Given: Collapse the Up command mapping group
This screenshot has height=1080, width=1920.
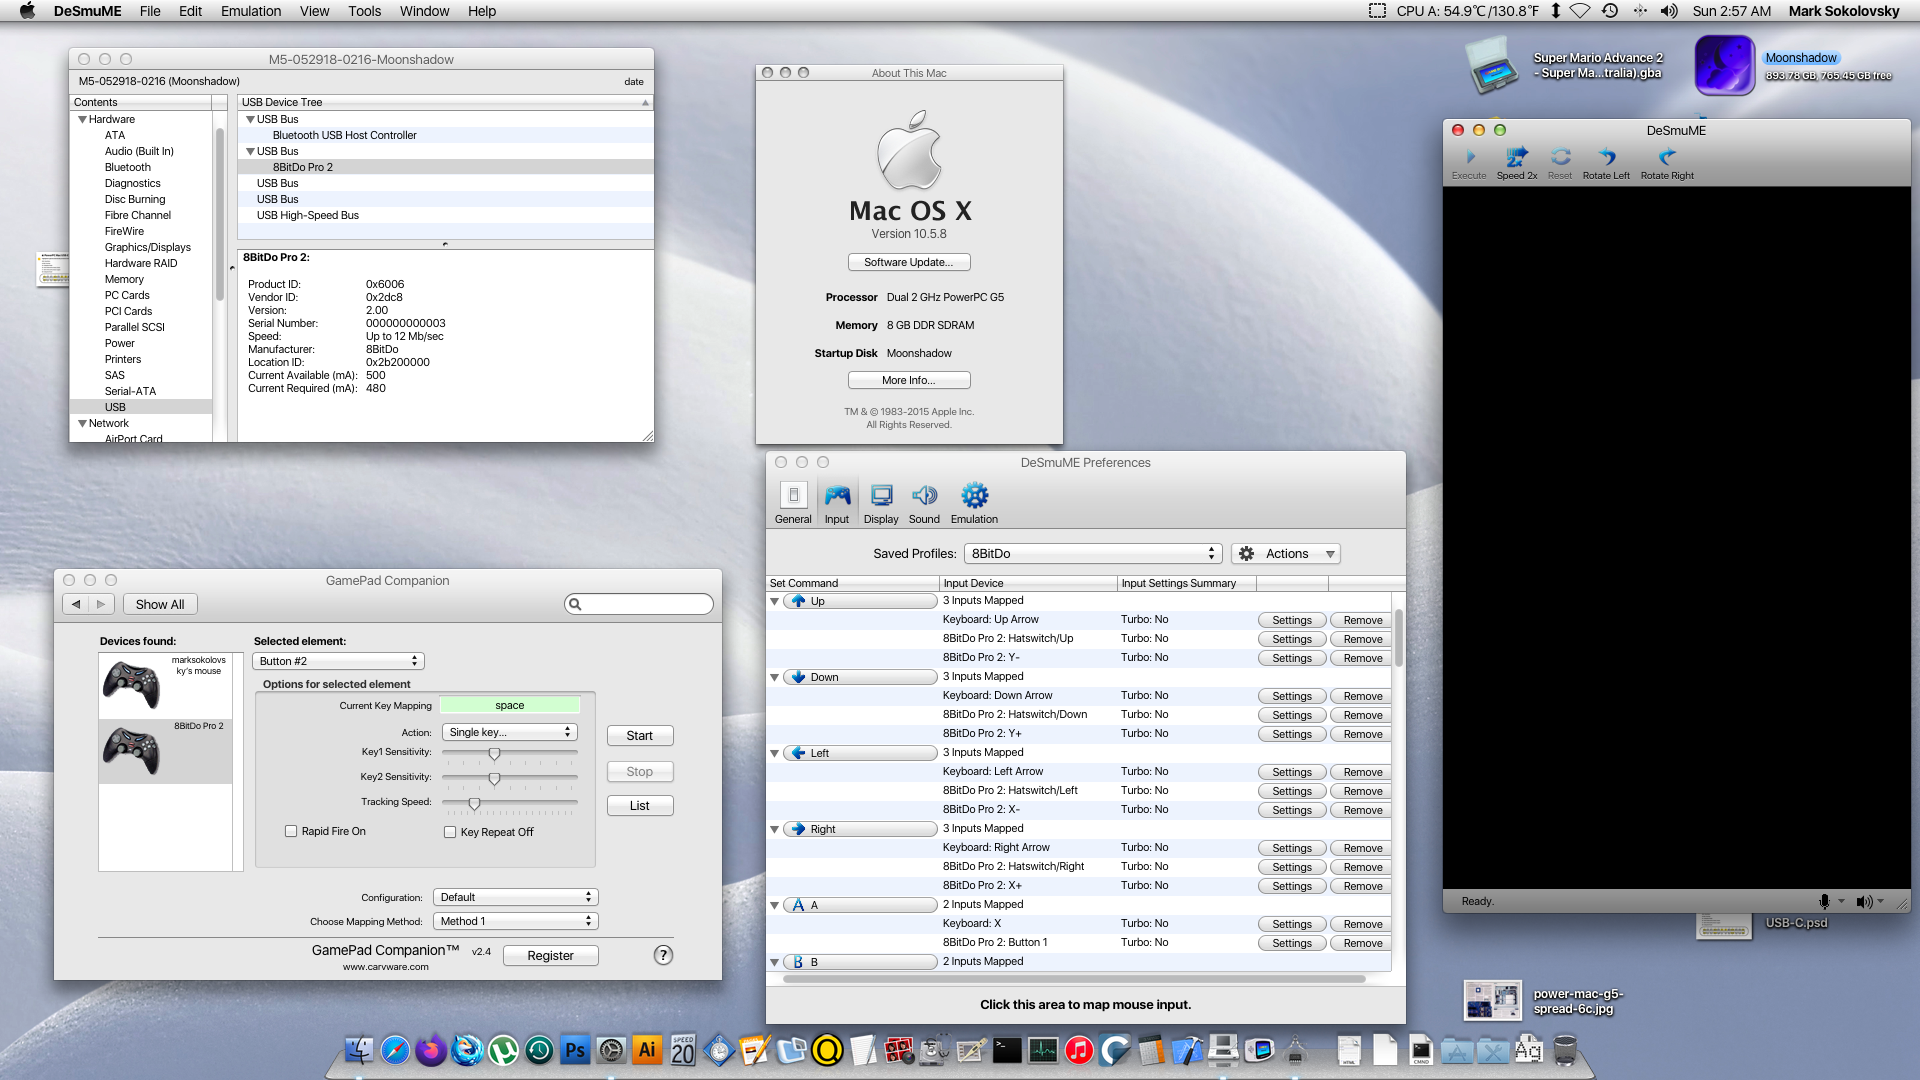Looking at the screenshot, I should [774, 601].
